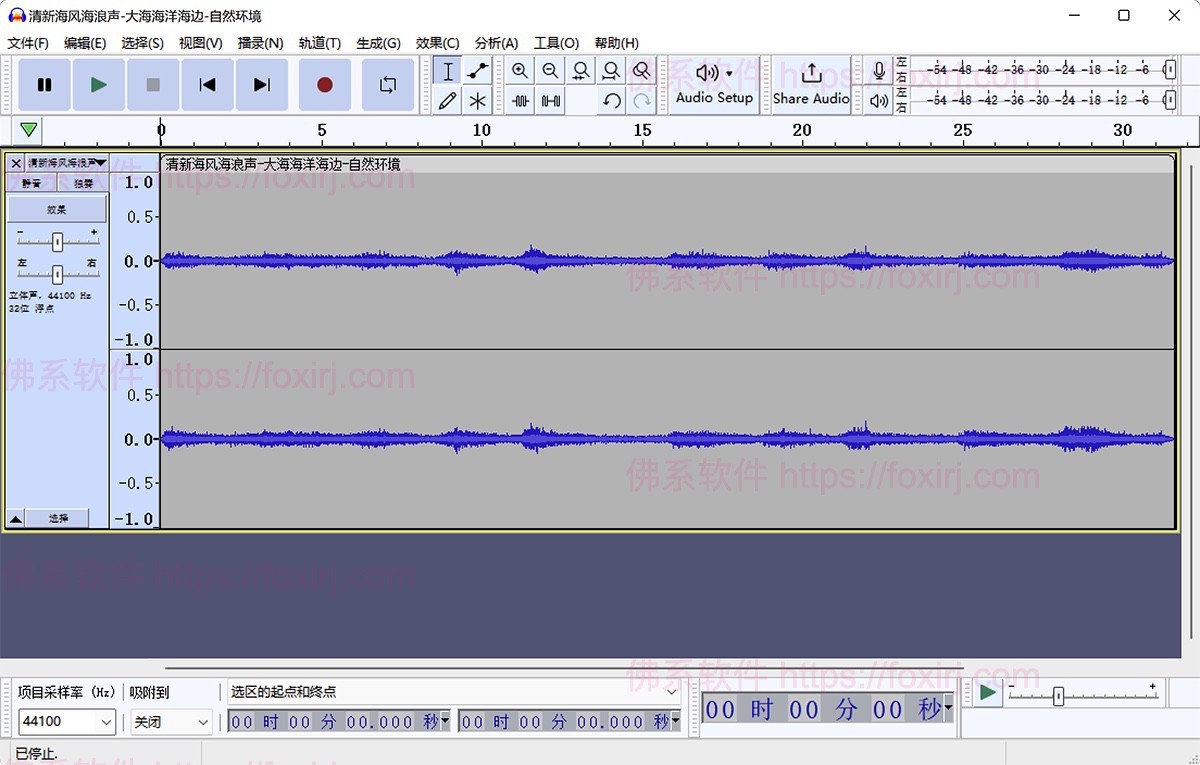Click the Zoom In magnifier icon

[x=520, y=70]
